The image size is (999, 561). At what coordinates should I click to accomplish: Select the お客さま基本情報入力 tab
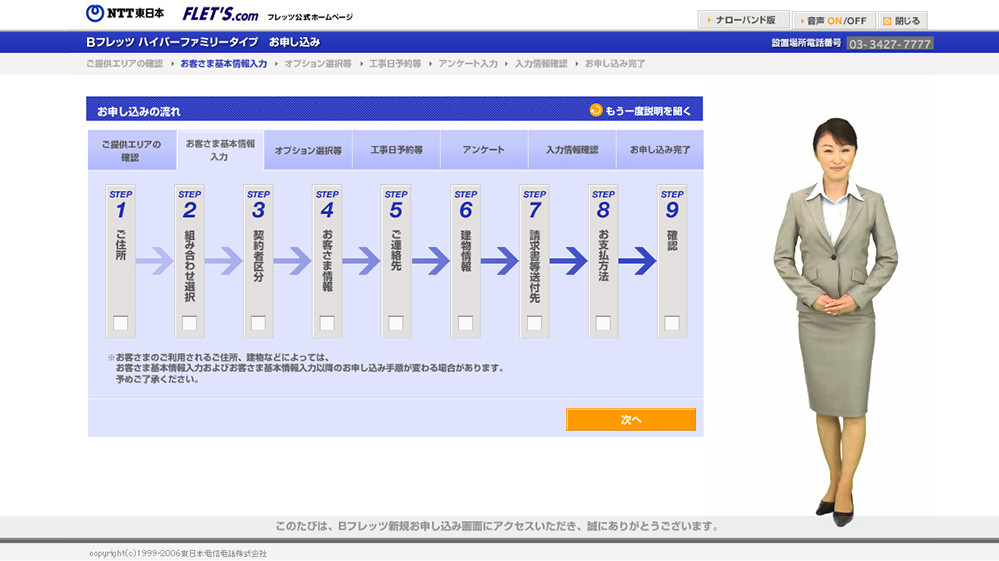pyautogui.click(x=220, y=150)
